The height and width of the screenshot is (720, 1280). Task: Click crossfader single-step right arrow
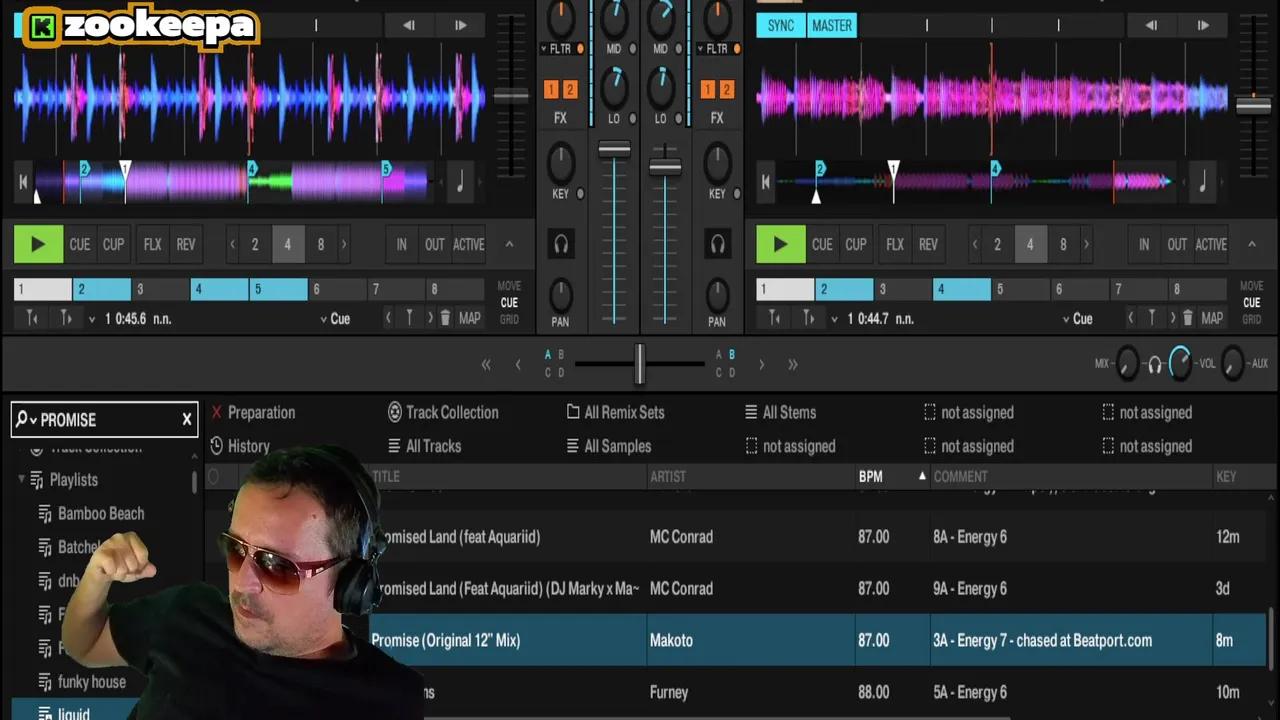tap(761, 365)
